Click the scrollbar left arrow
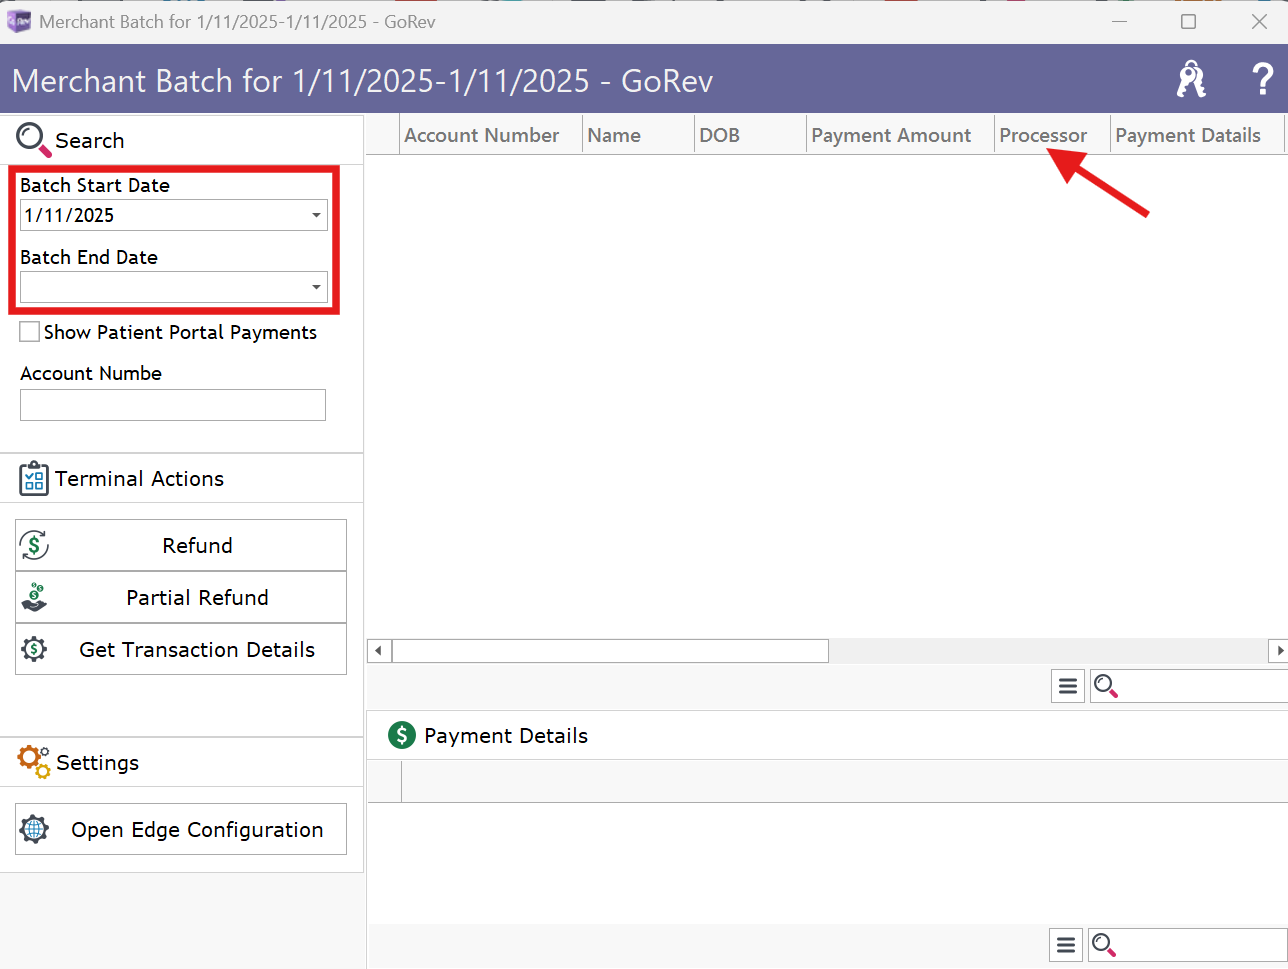The image size is (1288, 969). [x=378, y=651]
